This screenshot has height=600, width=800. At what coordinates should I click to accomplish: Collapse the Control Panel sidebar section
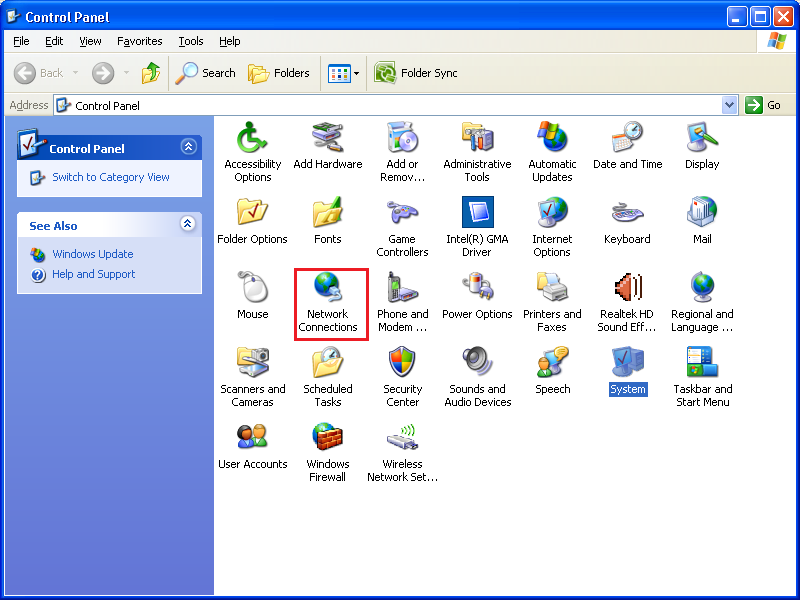188,147
